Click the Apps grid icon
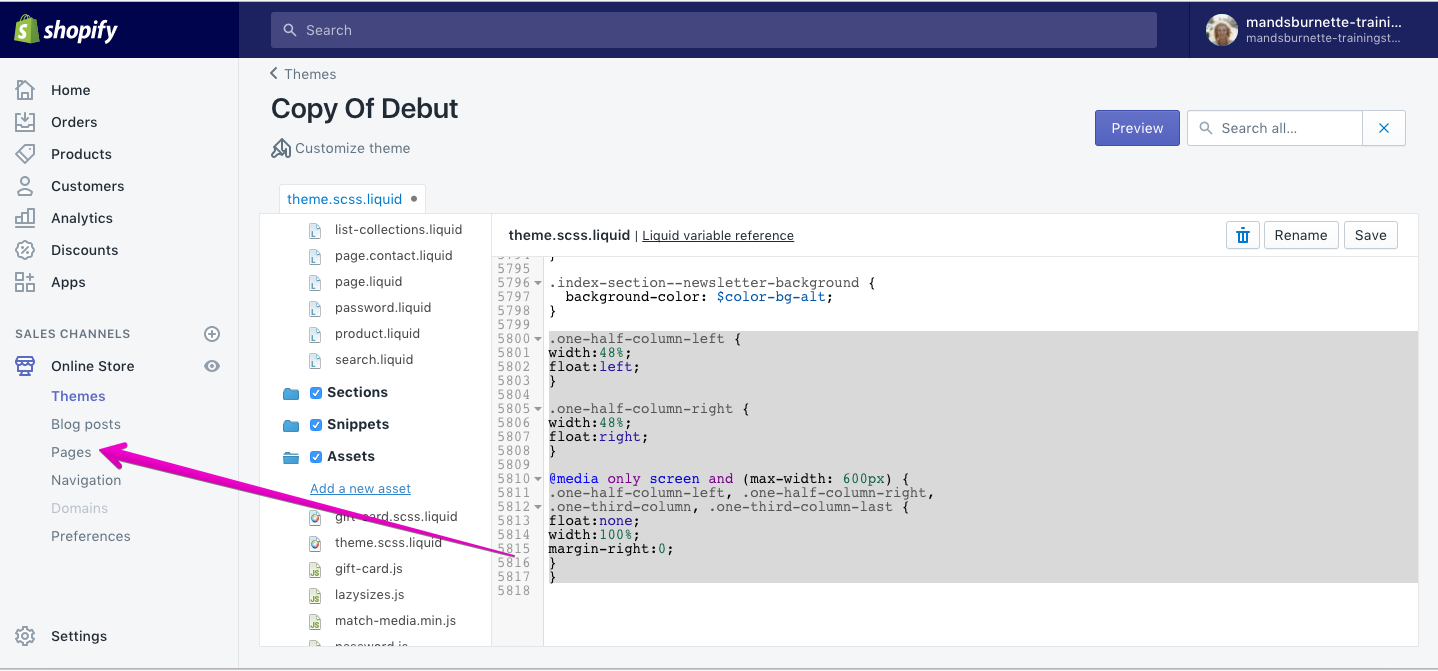Image resolution: width=1438 pixels, height=671 pixels. [x=26, y=282]
